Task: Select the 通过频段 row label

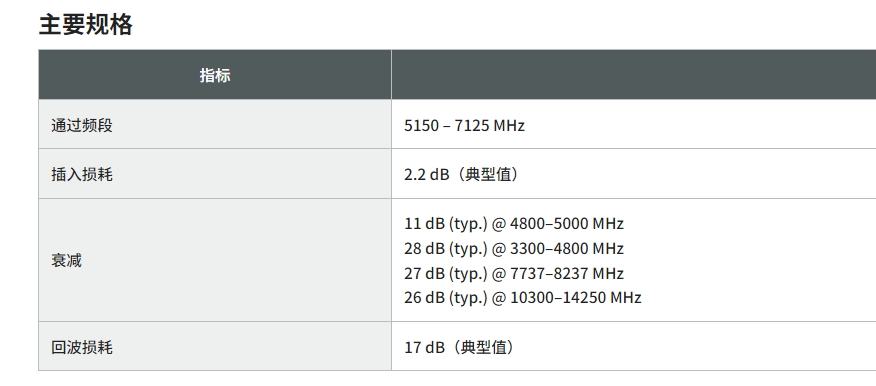Action: pos(82,125)
